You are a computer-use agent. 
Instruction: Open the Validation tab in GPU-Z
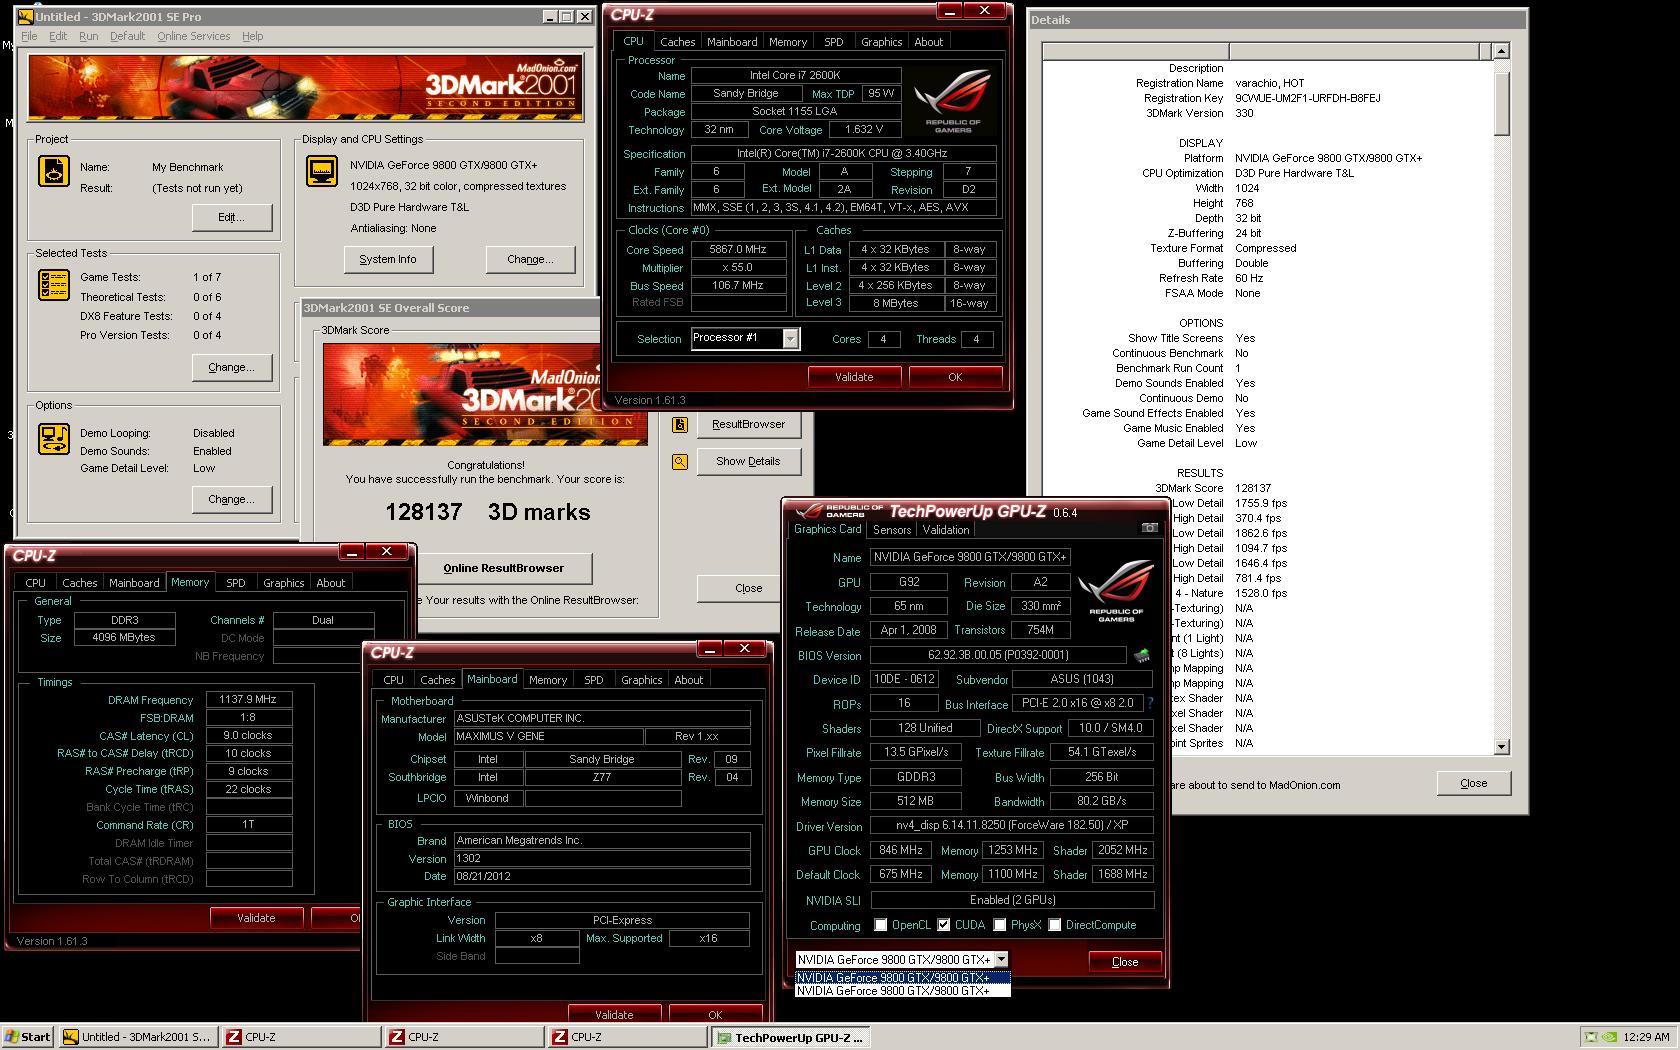pos(946,530)
